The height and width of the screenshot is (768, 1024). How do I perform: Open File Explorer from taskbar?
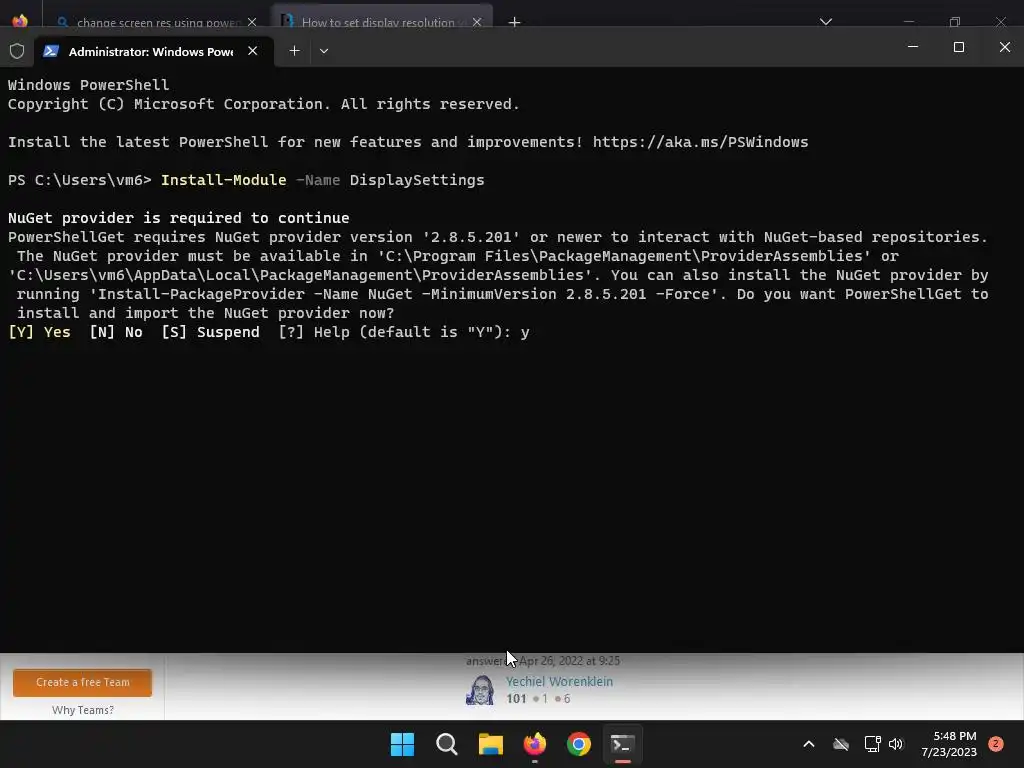(490, 744)
